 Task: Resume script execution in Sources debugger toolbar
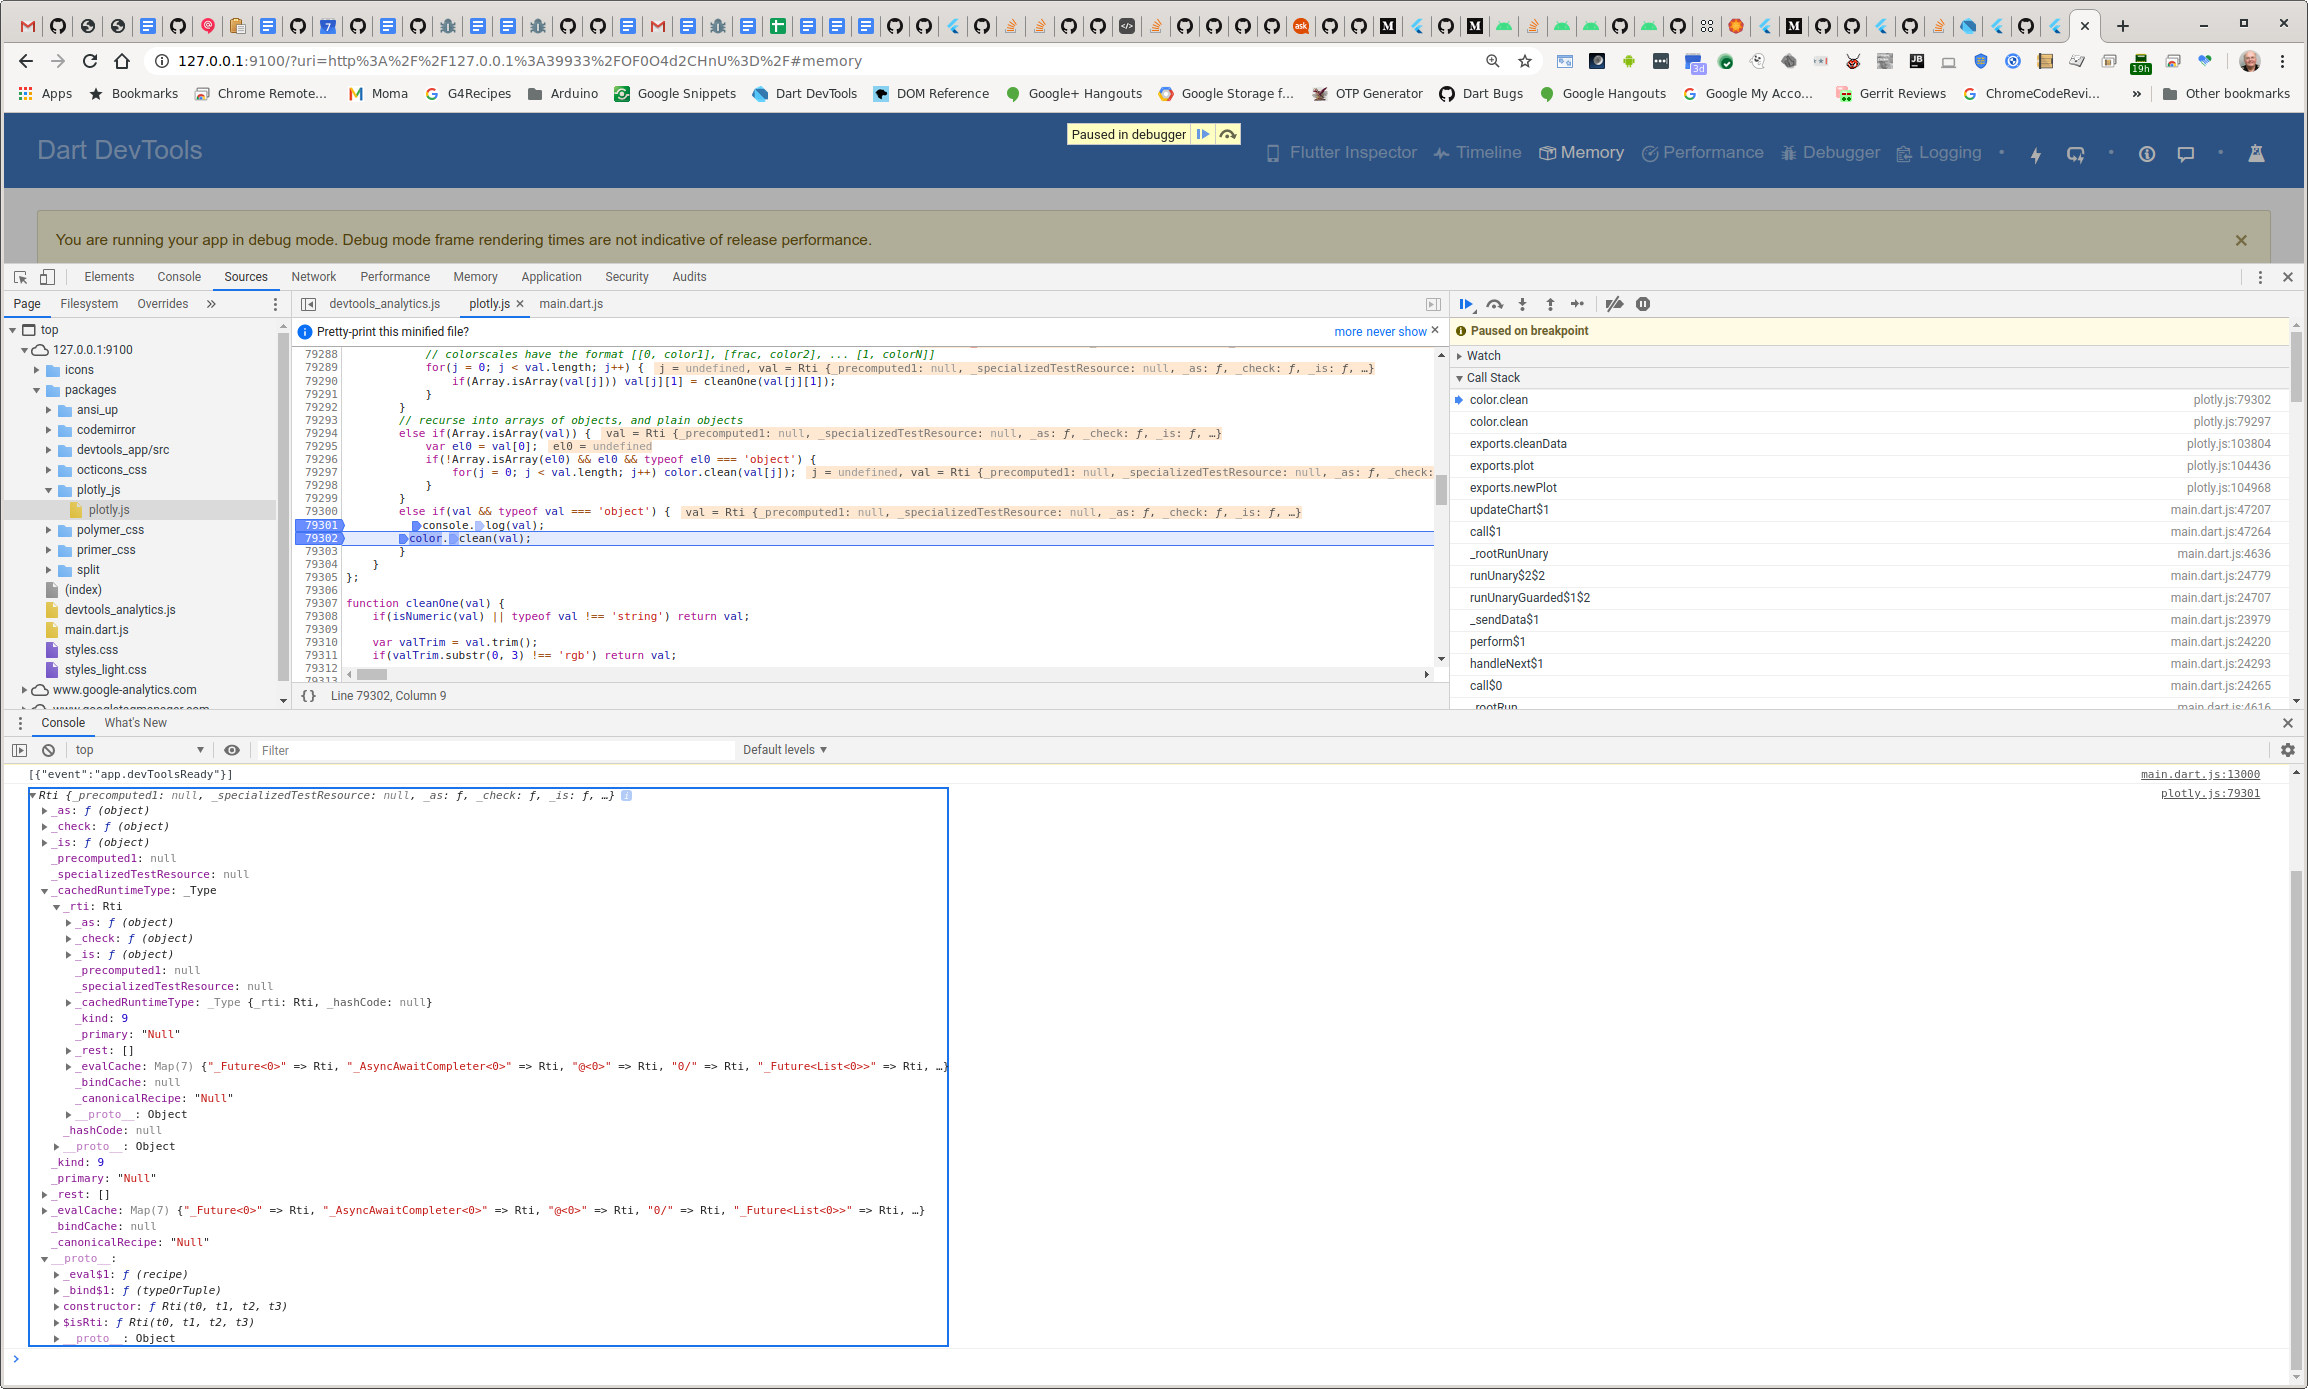click(x=1466, y=304)
